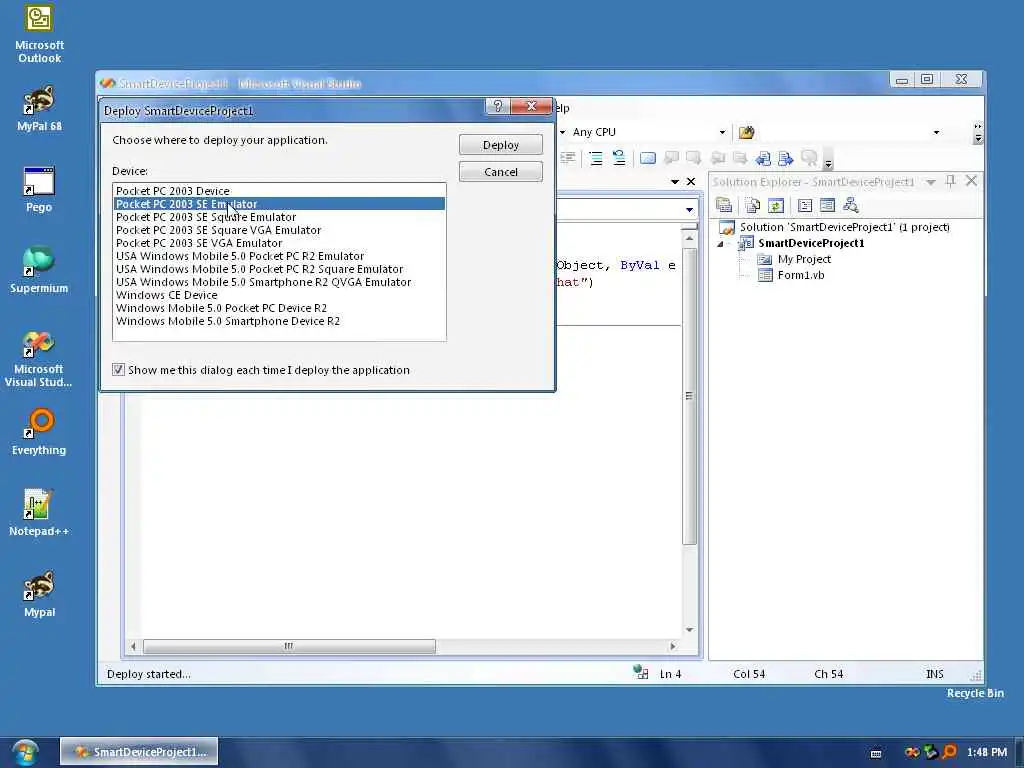This screenshot has width=1024, height=768.
Task: Click the previous bookmark icon
Action: point(671,158)
